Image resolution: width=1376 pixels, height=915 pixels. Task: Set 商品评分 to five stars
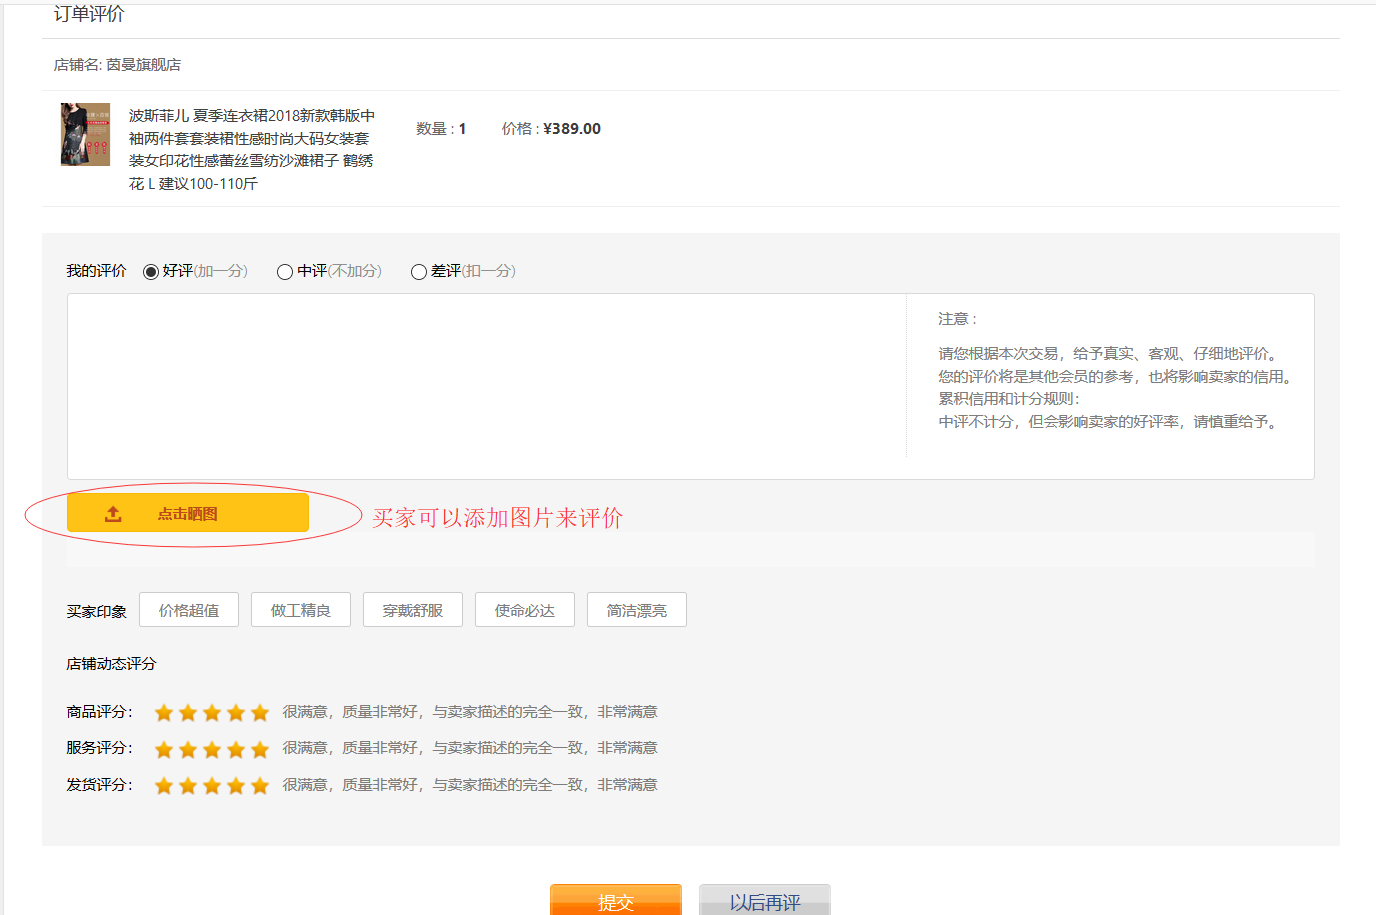pyautogui.click(x=260, y=713)
